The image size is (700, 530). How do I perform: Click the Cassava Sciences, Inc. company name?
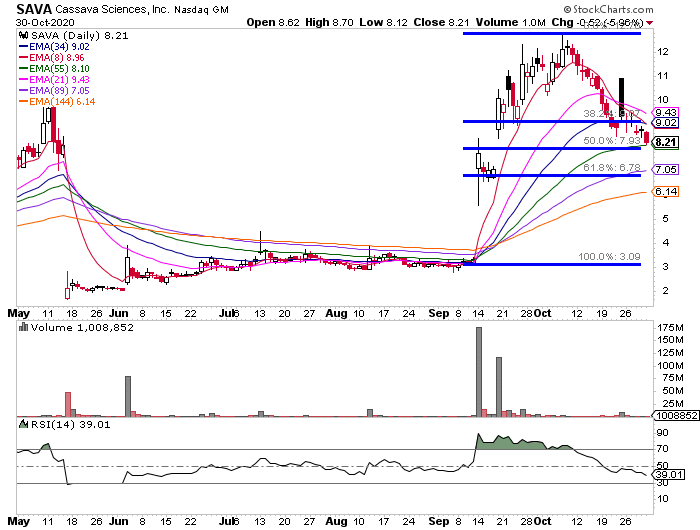tap(112, 8)
